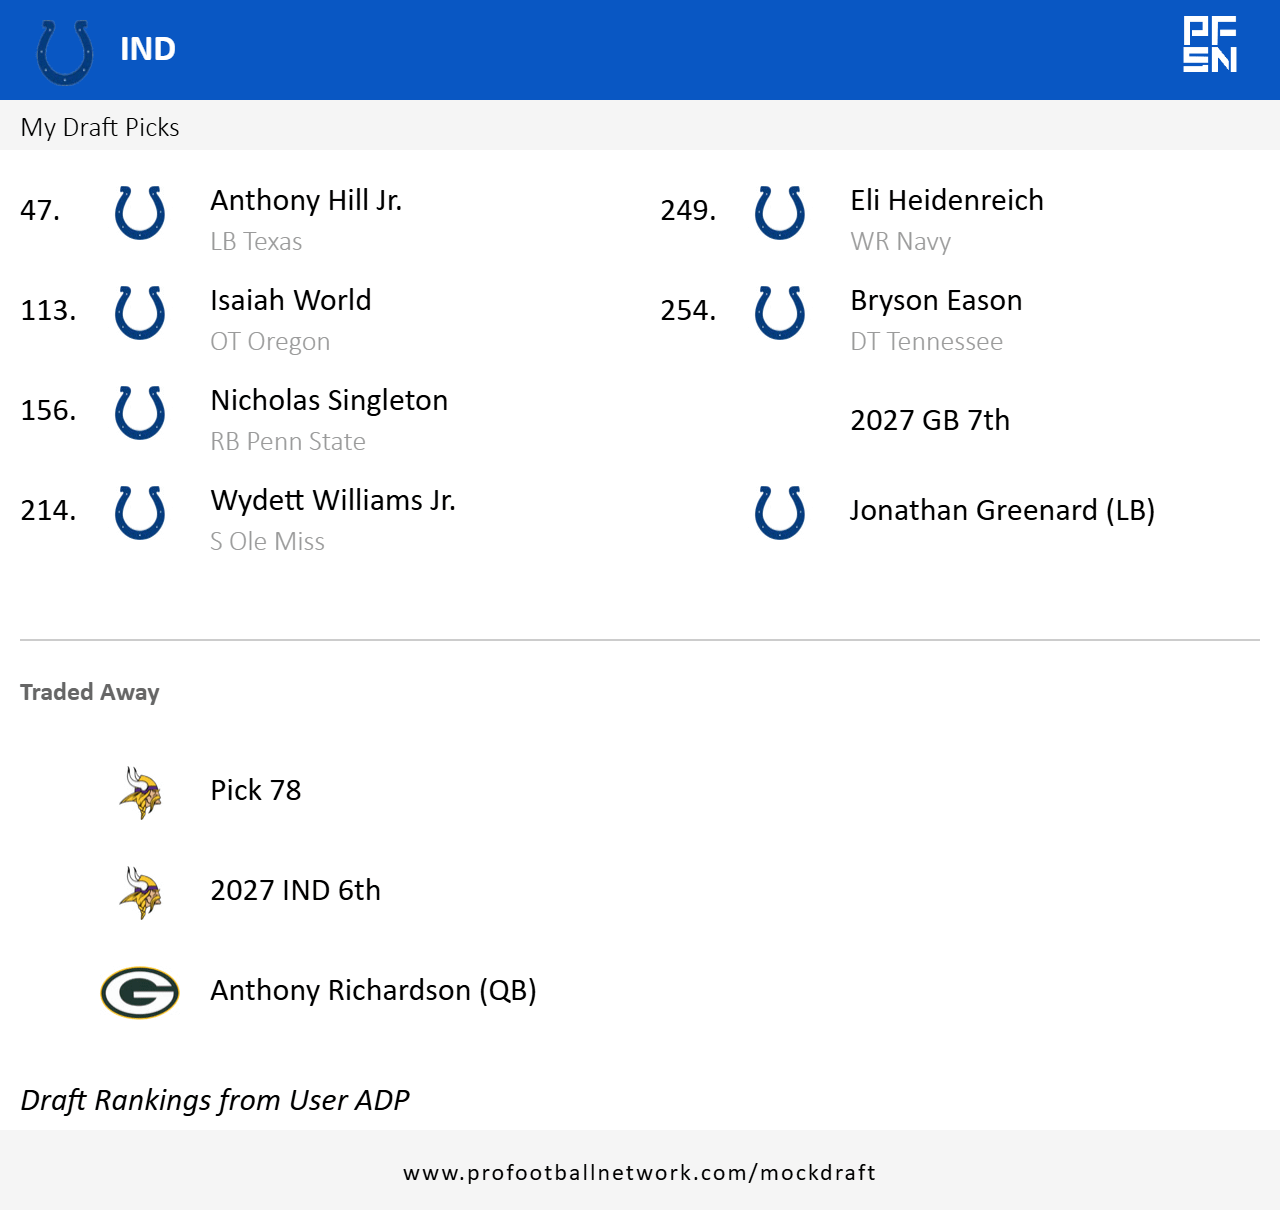Select the Anthony Hill Jr. player name
Screen dimensions: 1280x1210
coord(306,200)
